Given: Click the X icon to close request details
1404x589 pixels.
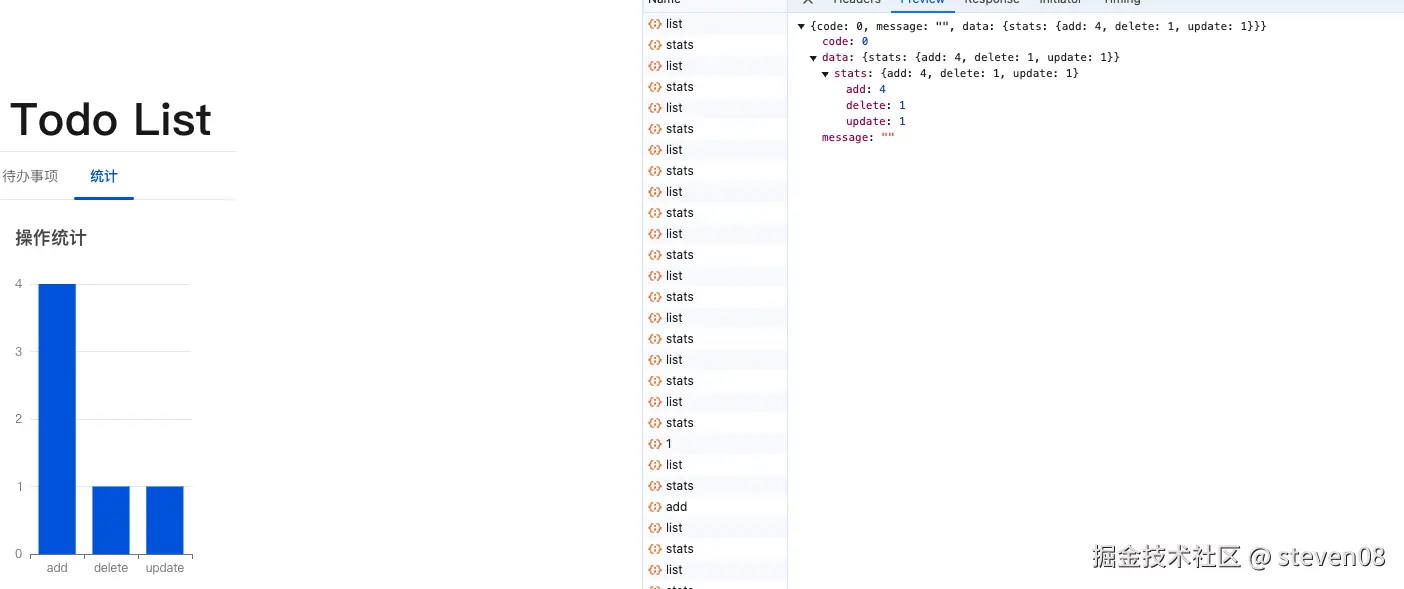Looking at the screenshot, I should point(807,2).
